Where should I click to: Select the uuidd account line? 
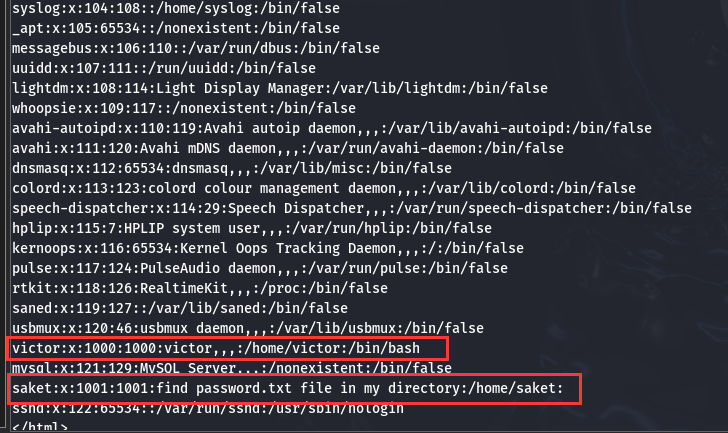coord(163,68)
